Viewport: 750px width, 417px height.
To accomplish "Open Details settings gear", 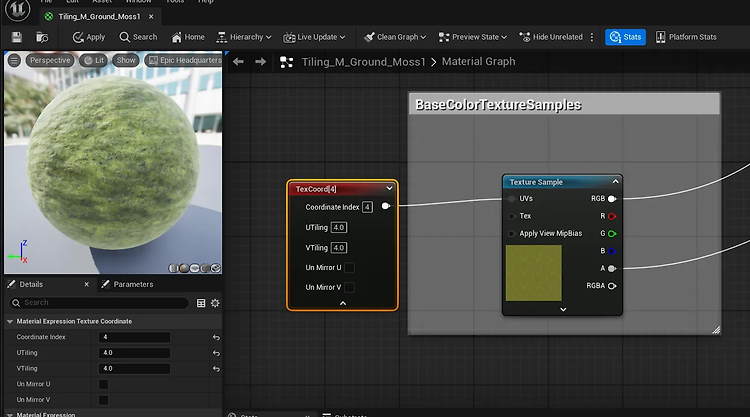I will tap(215, 303).
